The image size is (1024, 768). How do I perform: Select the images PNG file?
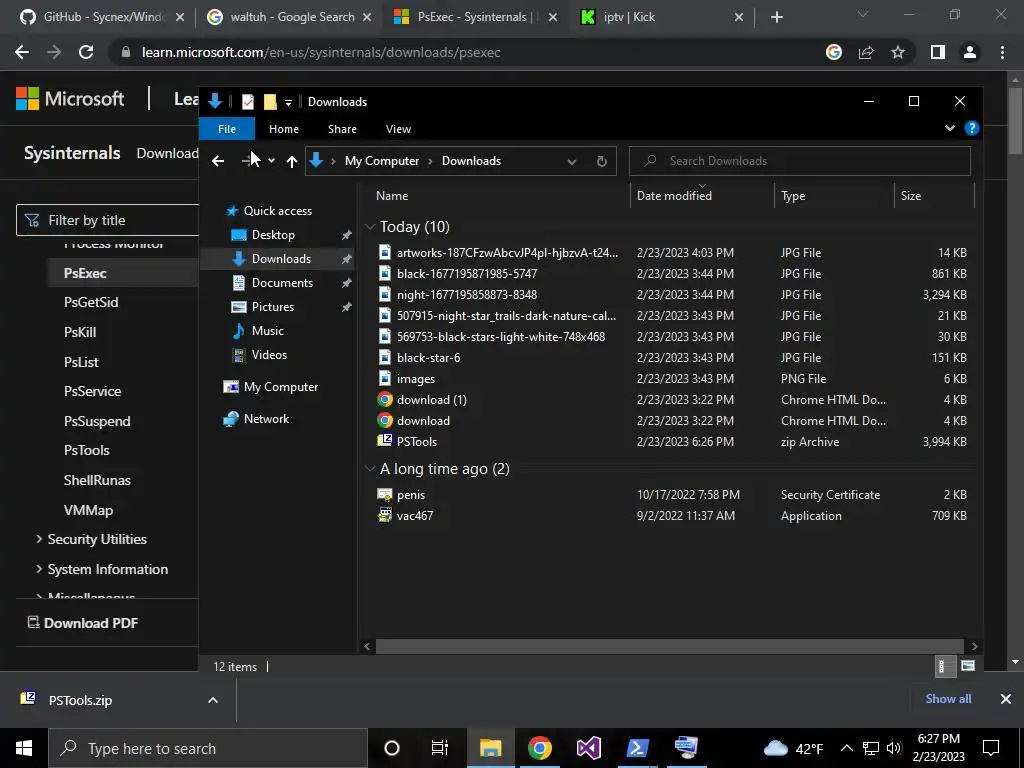click(x=415, y=379)
